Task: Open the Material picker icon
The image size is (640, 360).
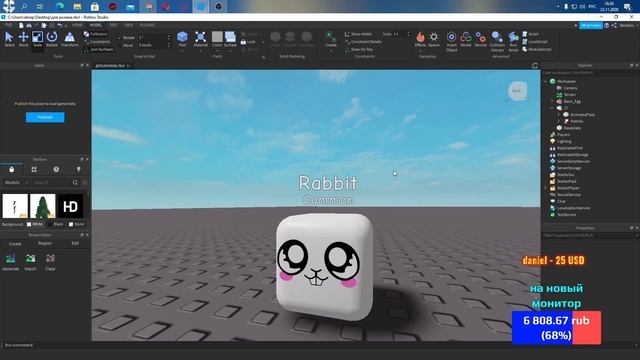Action: [x=200, y=37]
